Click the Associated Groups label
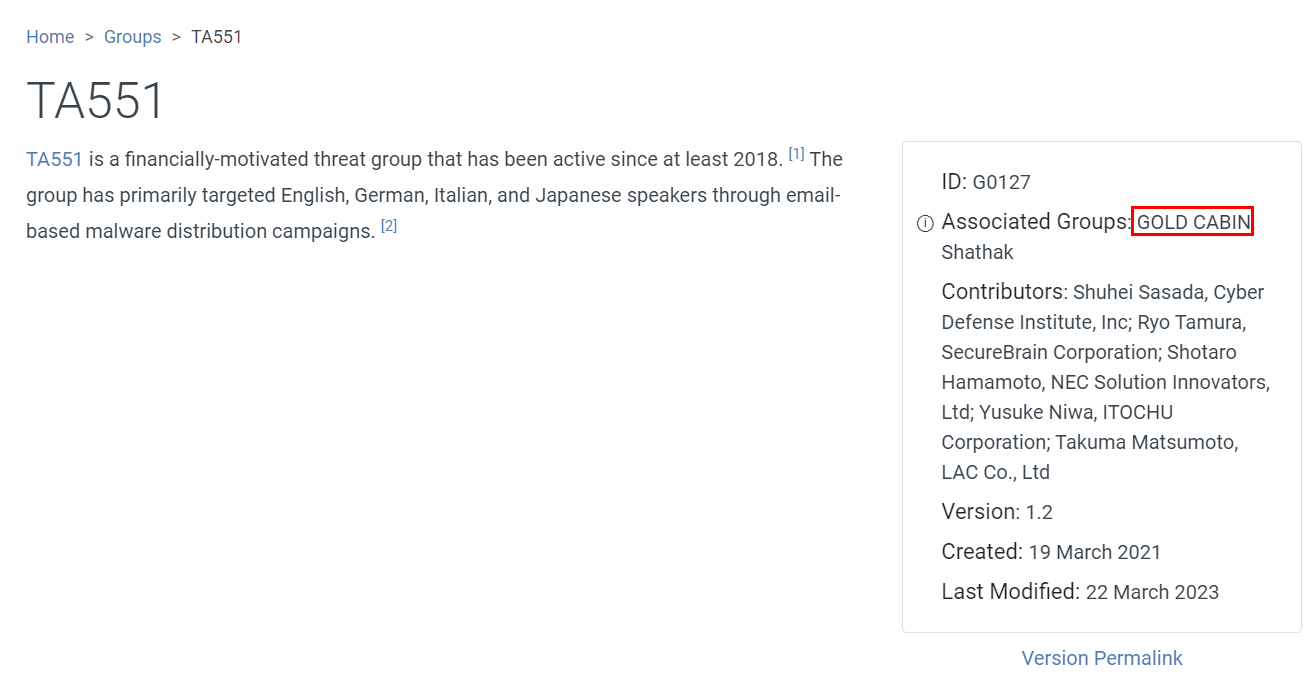Screen dimensions: 1316x674 1036,222
